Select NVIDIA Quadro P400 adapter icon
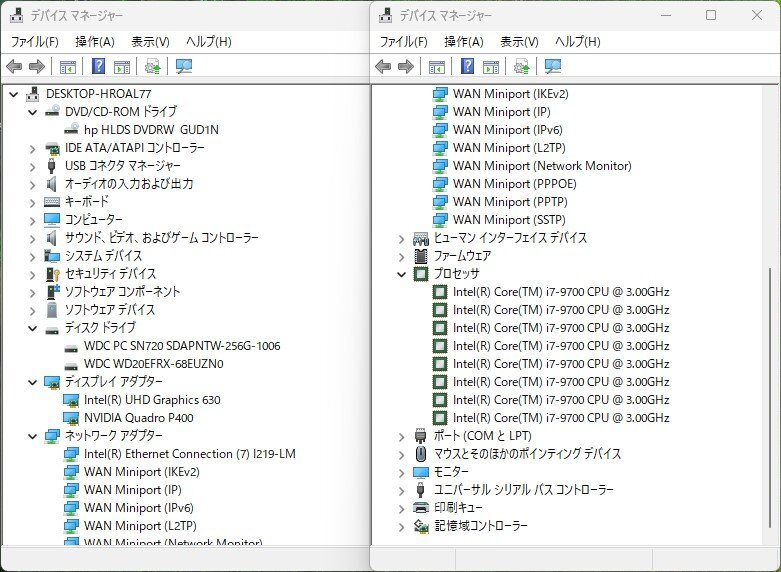781x572 pixels. [x=71, y=418]
